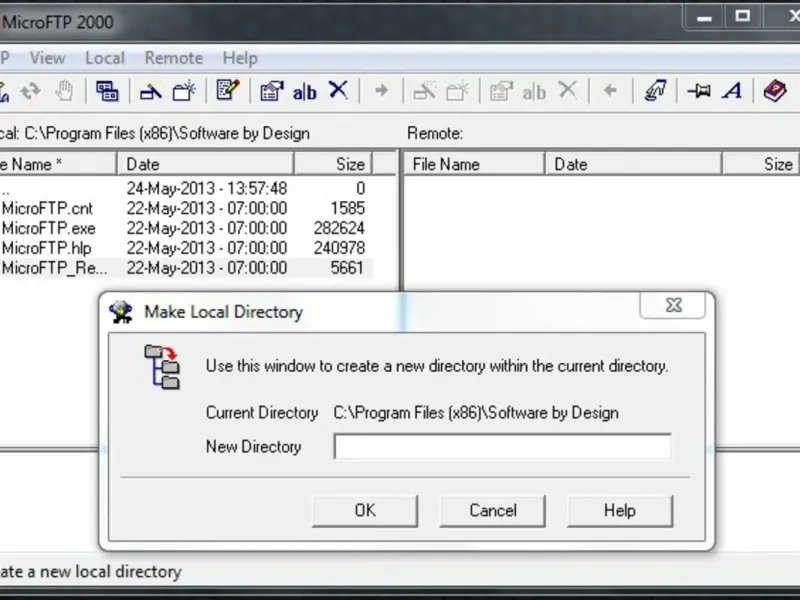The width and height of the screenshot is (800, 600).
Task: Click the right arrow upload icon
Action: tap(381, 91)
